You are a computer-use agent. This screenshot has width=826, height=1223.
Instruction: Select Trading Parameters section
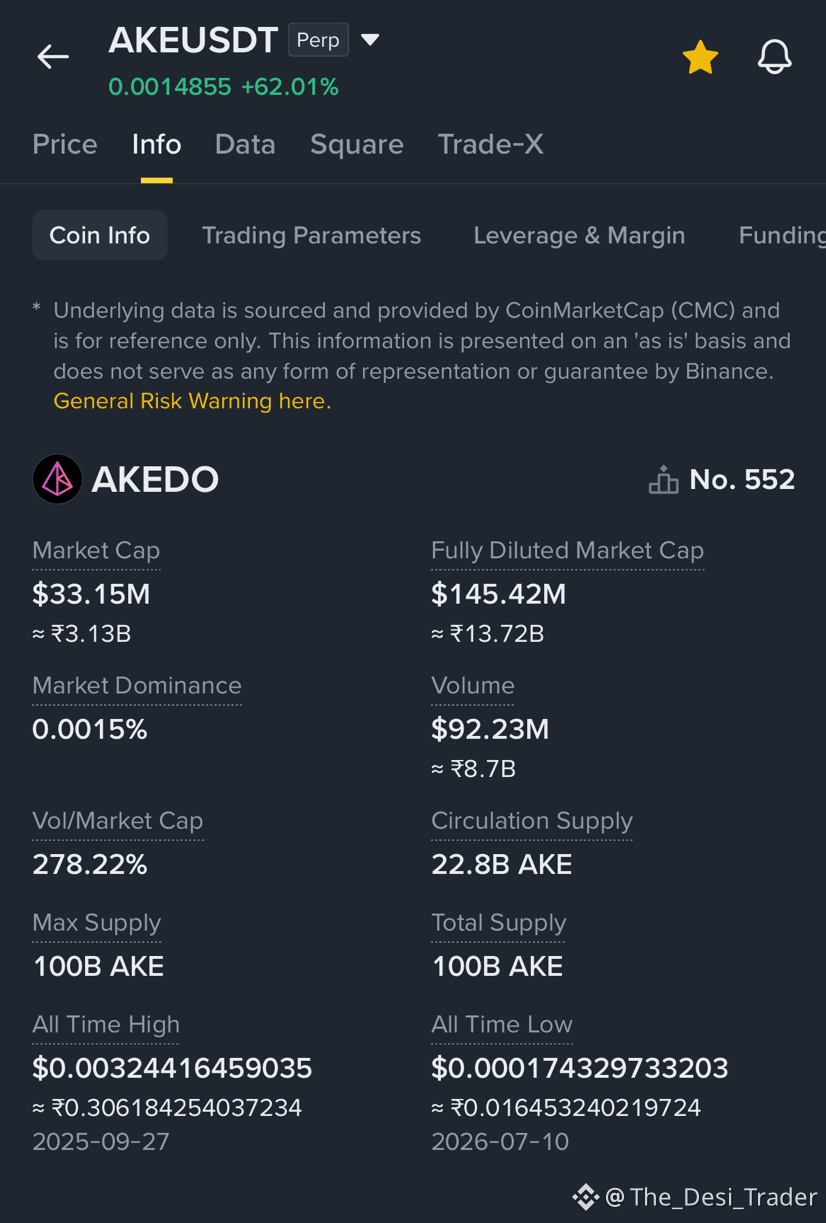pyautogui.click(x=311, y=235)
